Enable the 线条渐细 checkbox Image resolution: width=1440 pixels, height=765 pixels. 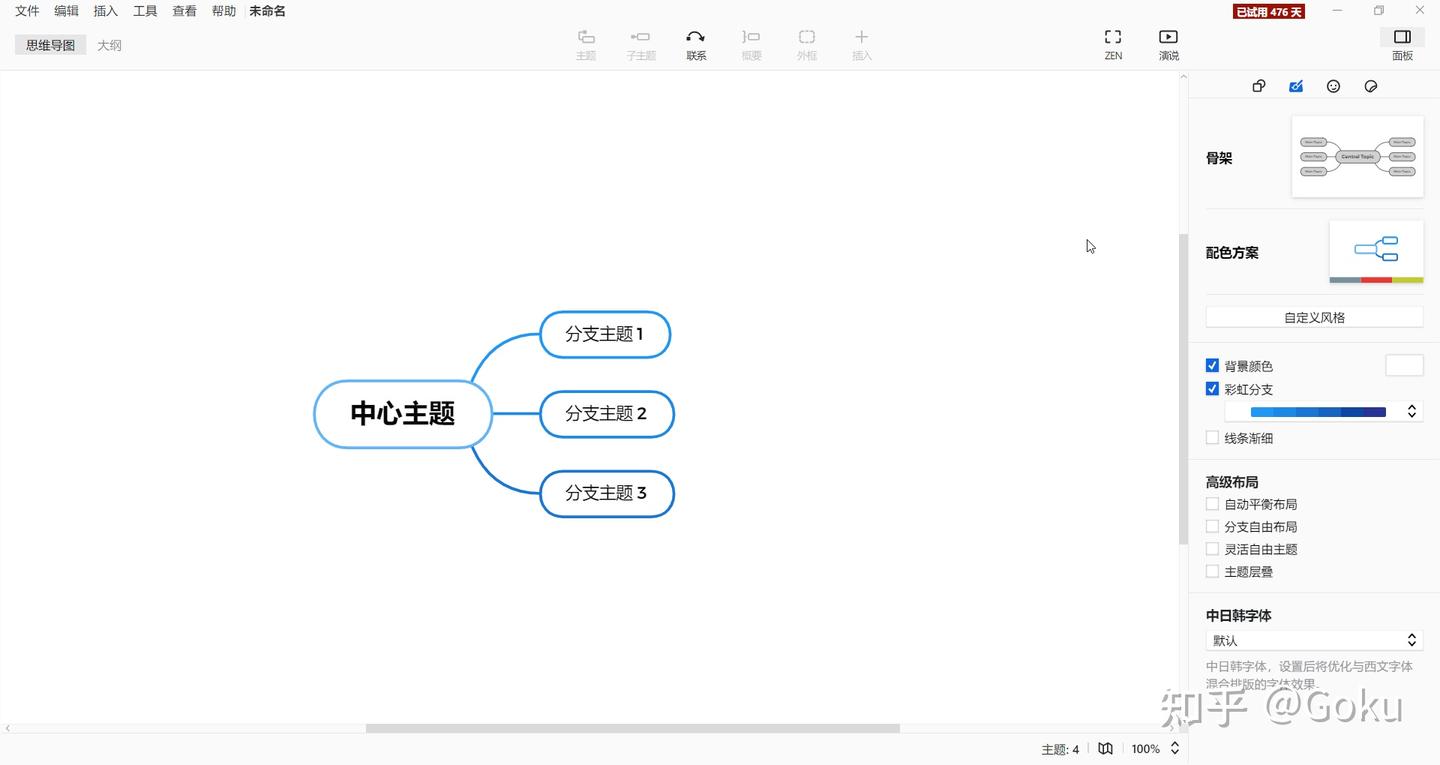click(x=1212, y=438)
